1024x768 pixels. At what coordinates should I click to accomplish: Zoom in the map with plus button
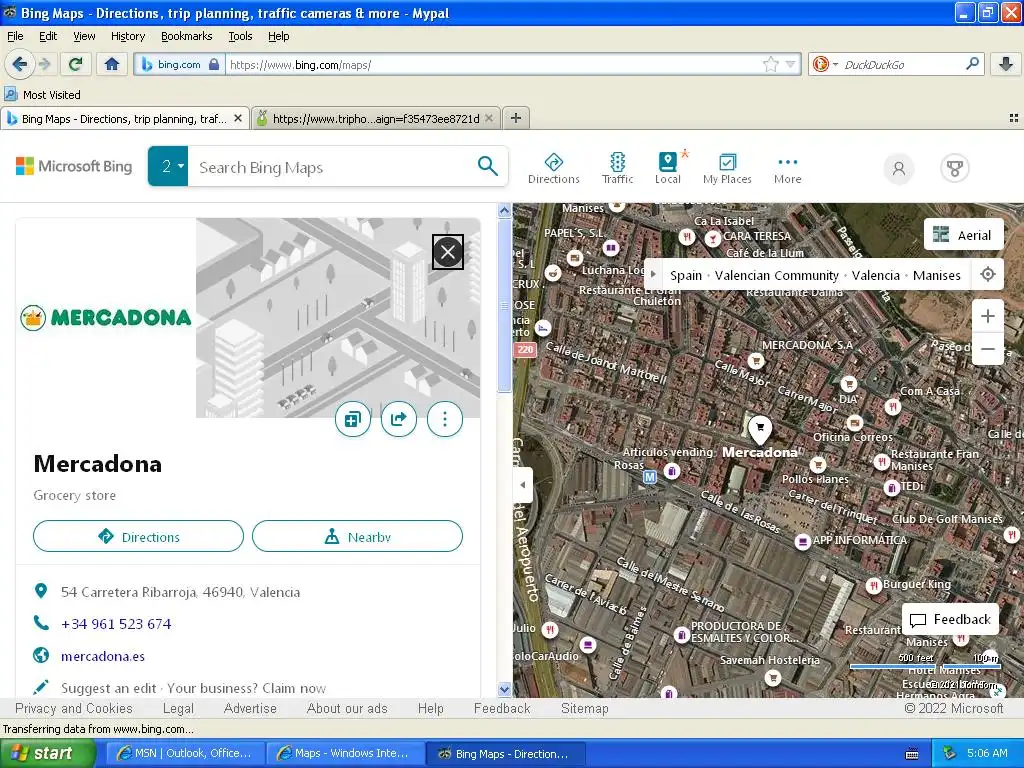(987, 316)
